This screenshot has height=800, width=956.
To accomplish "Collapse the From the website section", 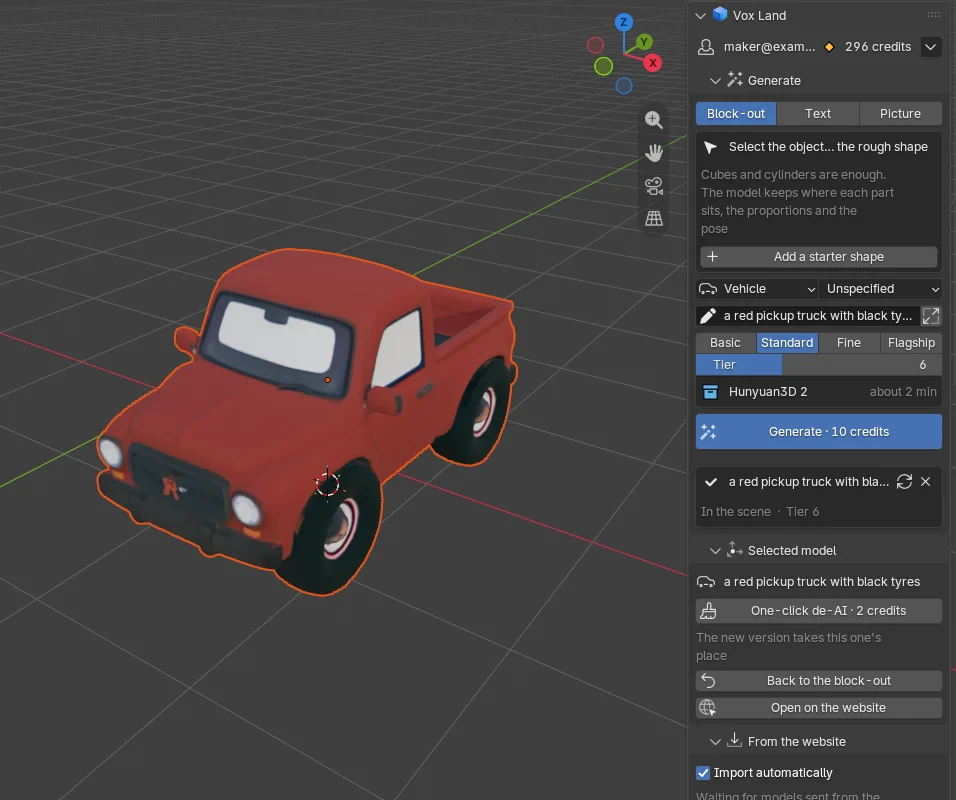I will pyautogui.click(x=715, y=741).
